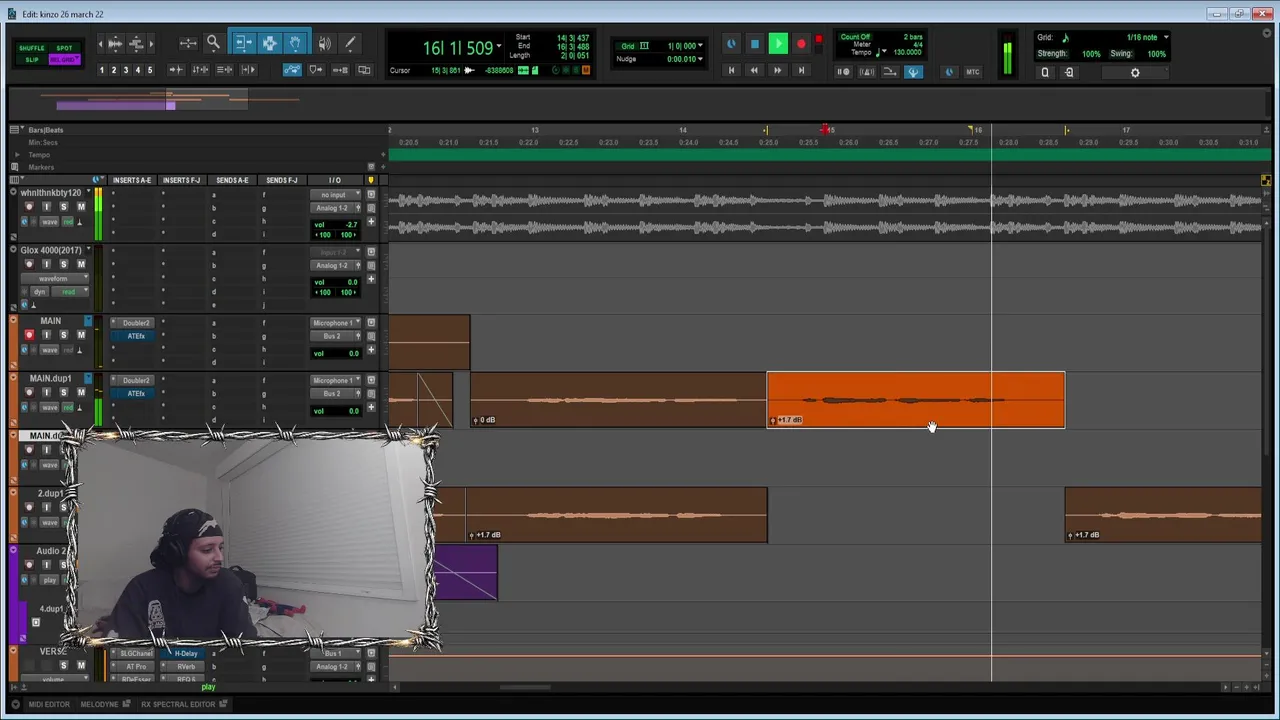Click Stop in the transport
The width and height of the screenshot is (1280, 720).
coord(755,44)
